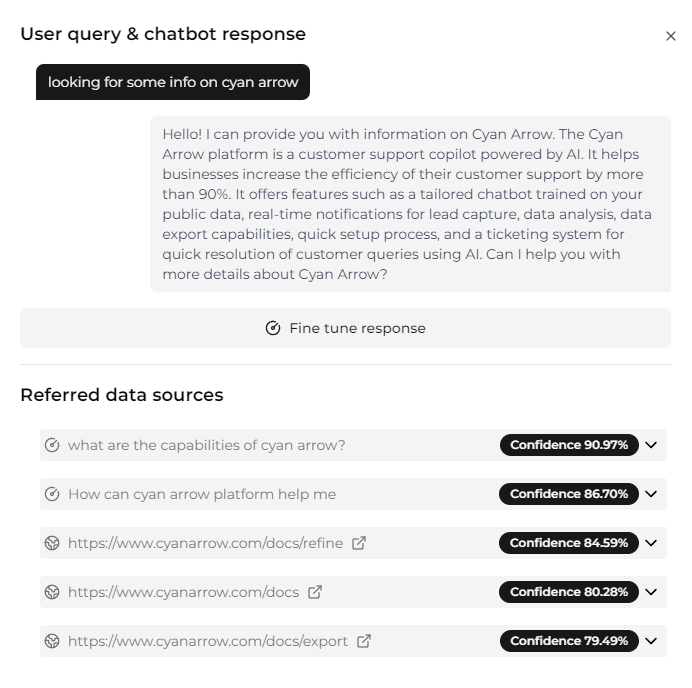Click the fine tune icon beside 'capabilities' source

coord(53,445)
